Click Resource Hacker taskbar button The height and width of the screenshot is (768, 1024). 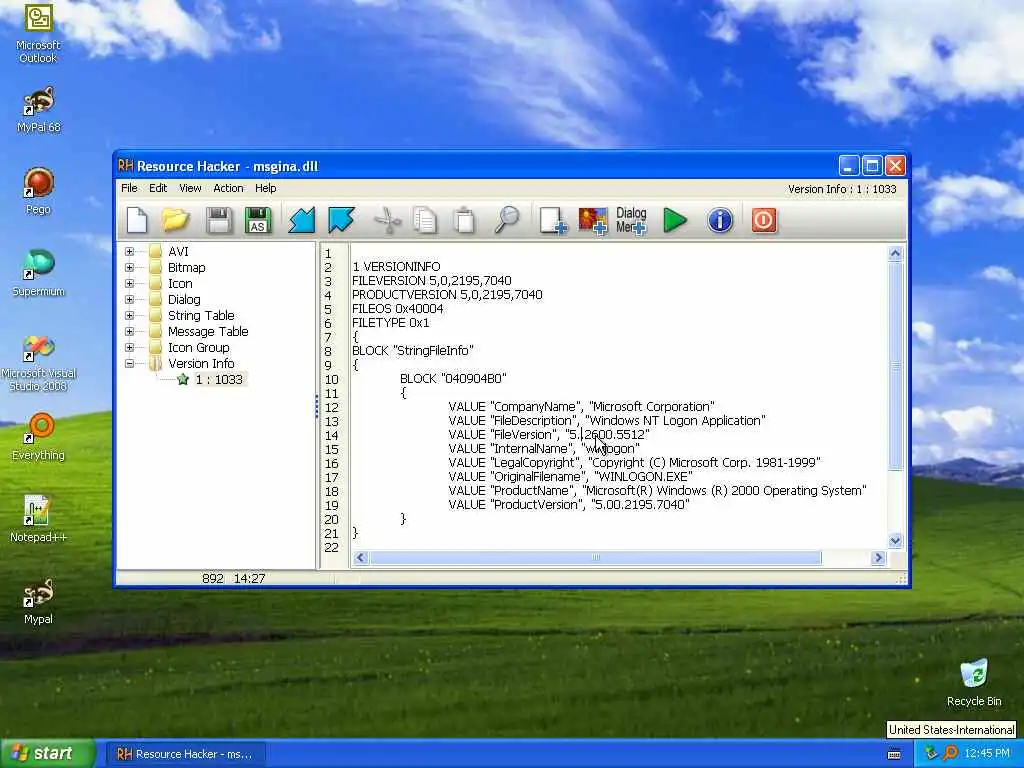[185, 754]
